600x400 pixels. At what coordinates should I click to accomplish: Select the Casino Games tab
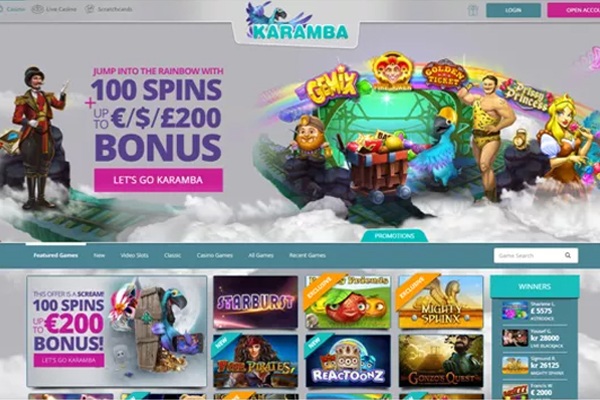click(215, 255)
